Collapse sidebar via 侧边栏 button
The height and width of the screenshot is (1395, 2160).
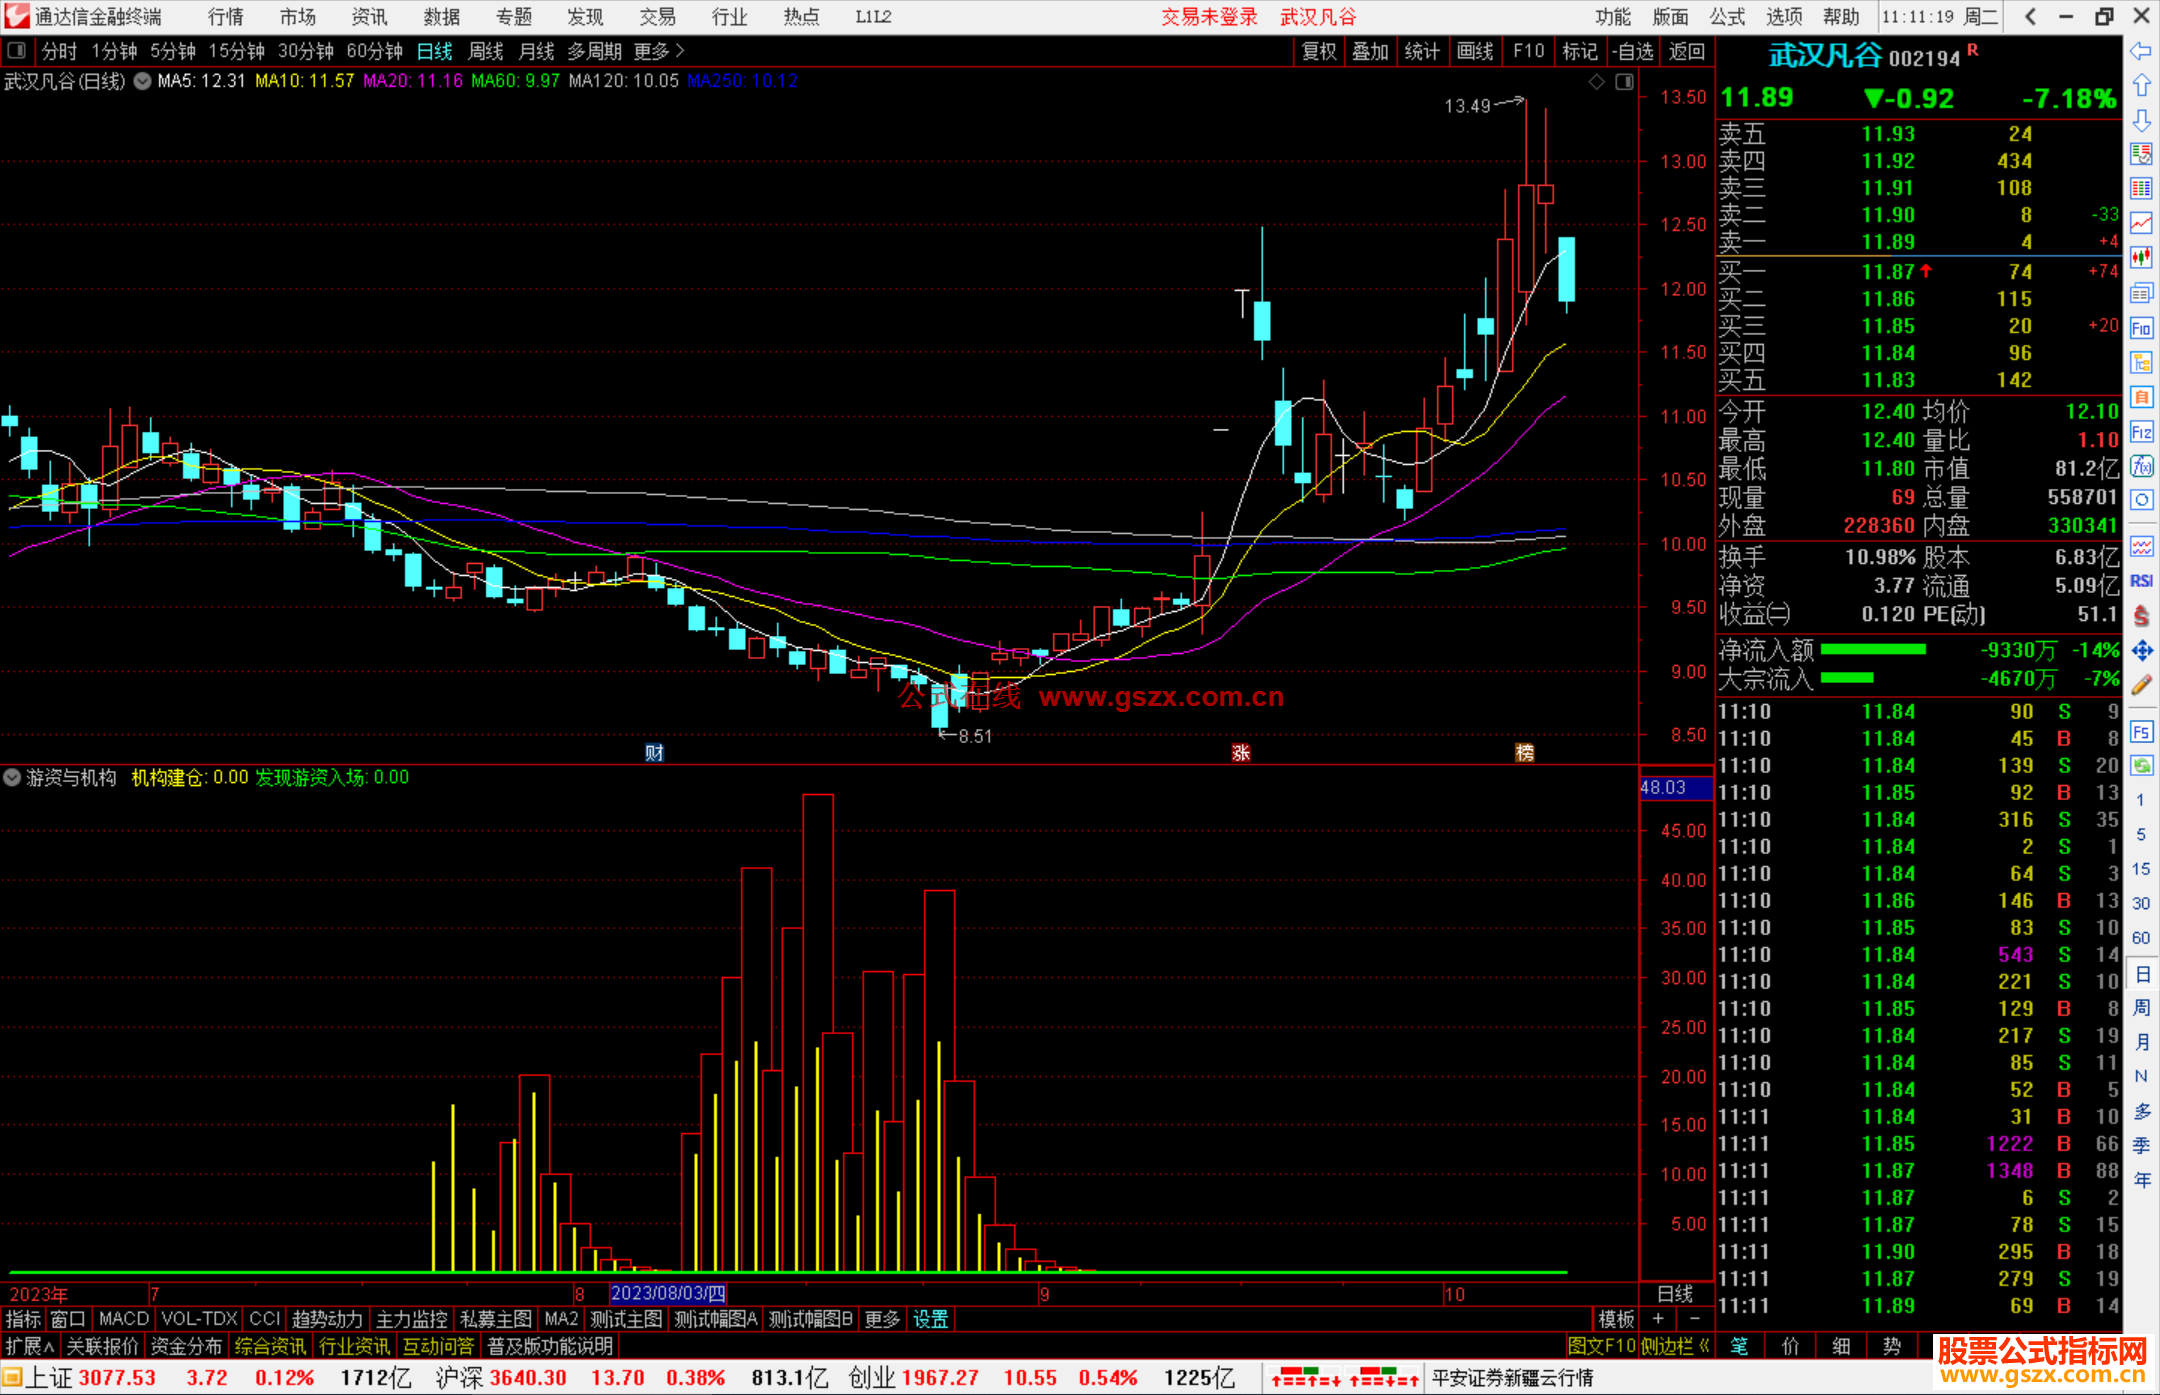[1675, 1346]
